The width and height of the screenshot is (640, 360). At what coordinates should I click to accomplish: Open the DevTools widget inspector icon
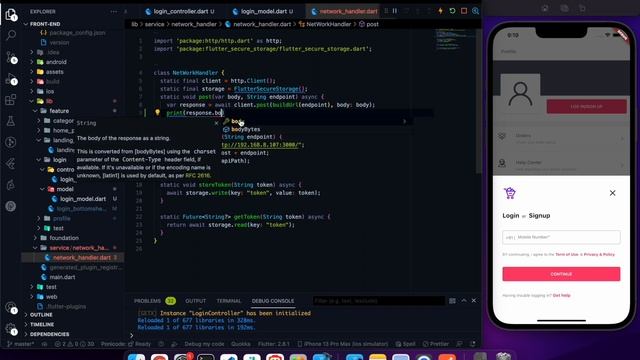click(476, 11)
